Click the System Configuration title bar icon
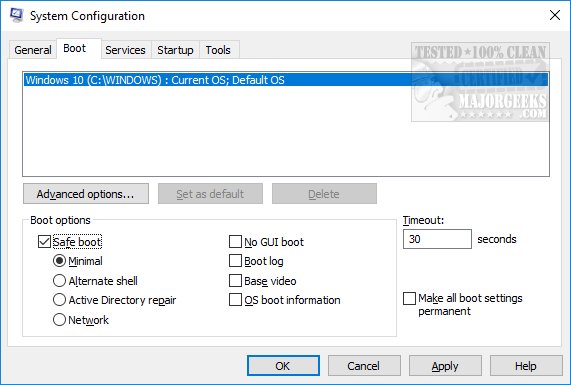The height and width of the screenshot is (385, 571). pos(16,15)
